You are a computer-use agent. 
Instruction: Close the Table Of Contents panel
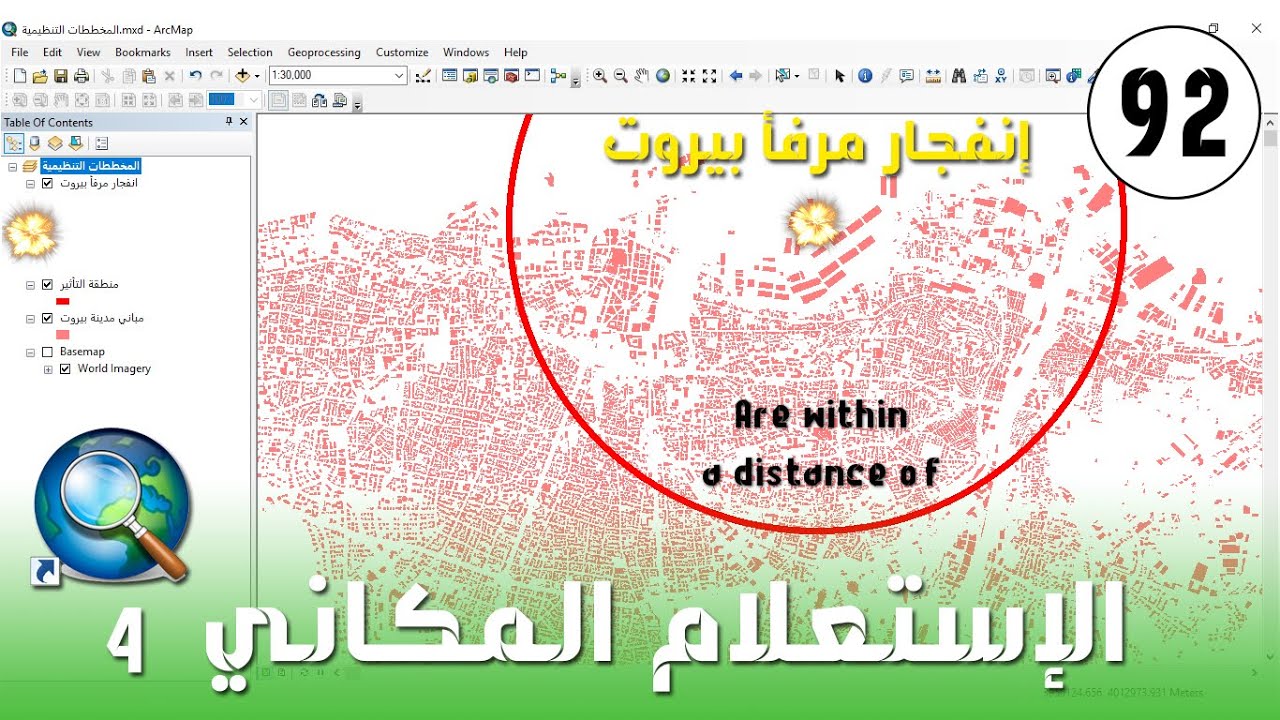tap(243, 122)
